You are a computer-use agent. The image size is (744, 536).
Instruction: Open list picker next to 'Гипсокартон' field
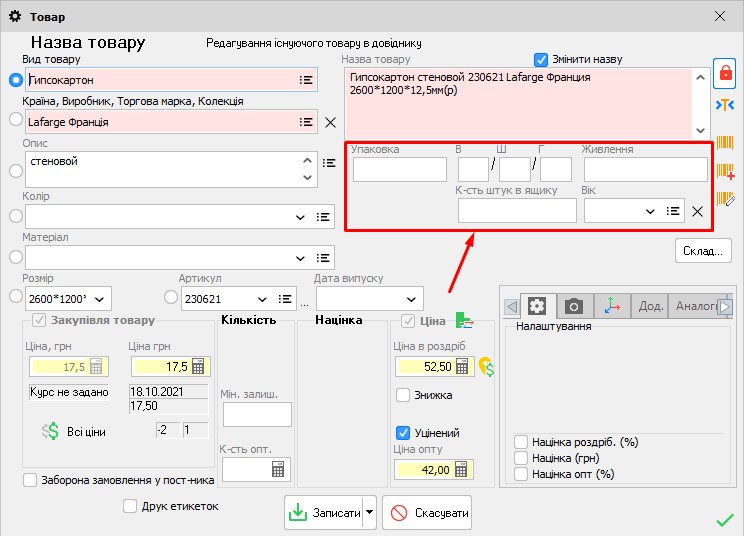pyautogui.click(x=306, y=80)
